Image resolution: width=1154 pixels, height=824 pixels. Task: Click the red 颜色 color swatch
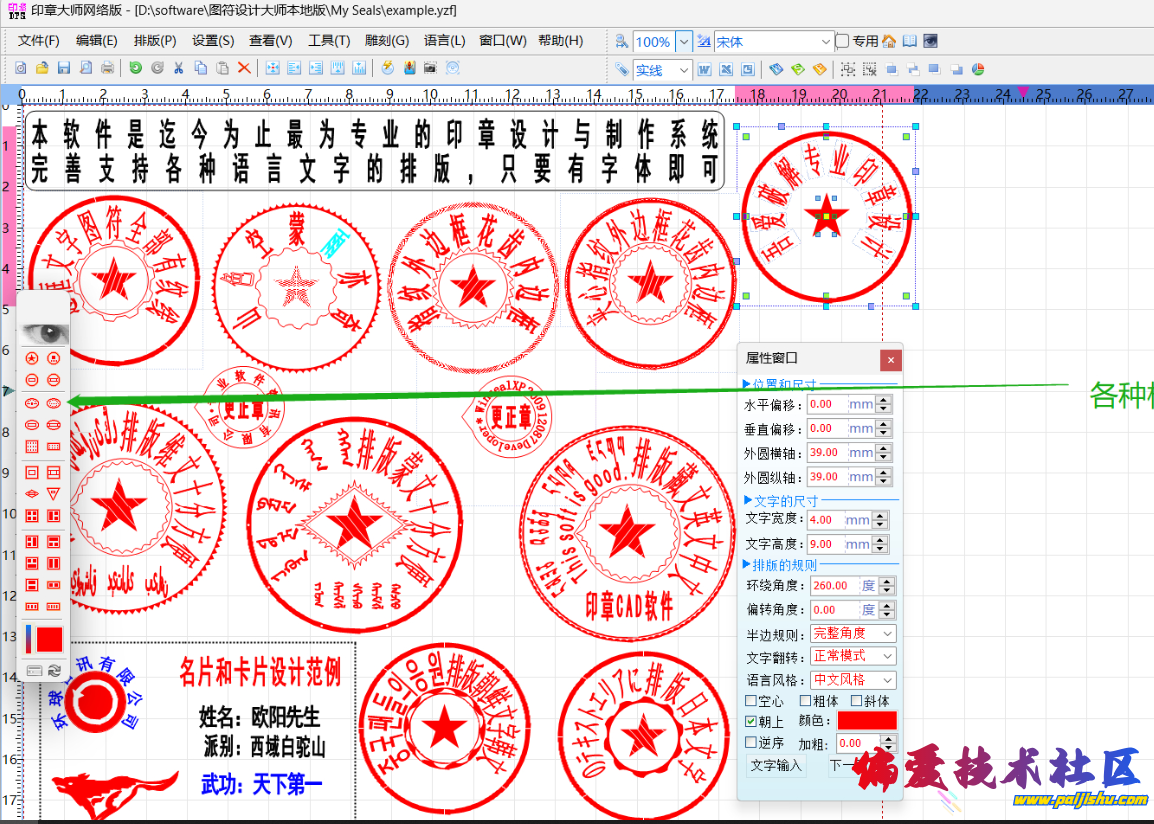[x=866, y=721]
